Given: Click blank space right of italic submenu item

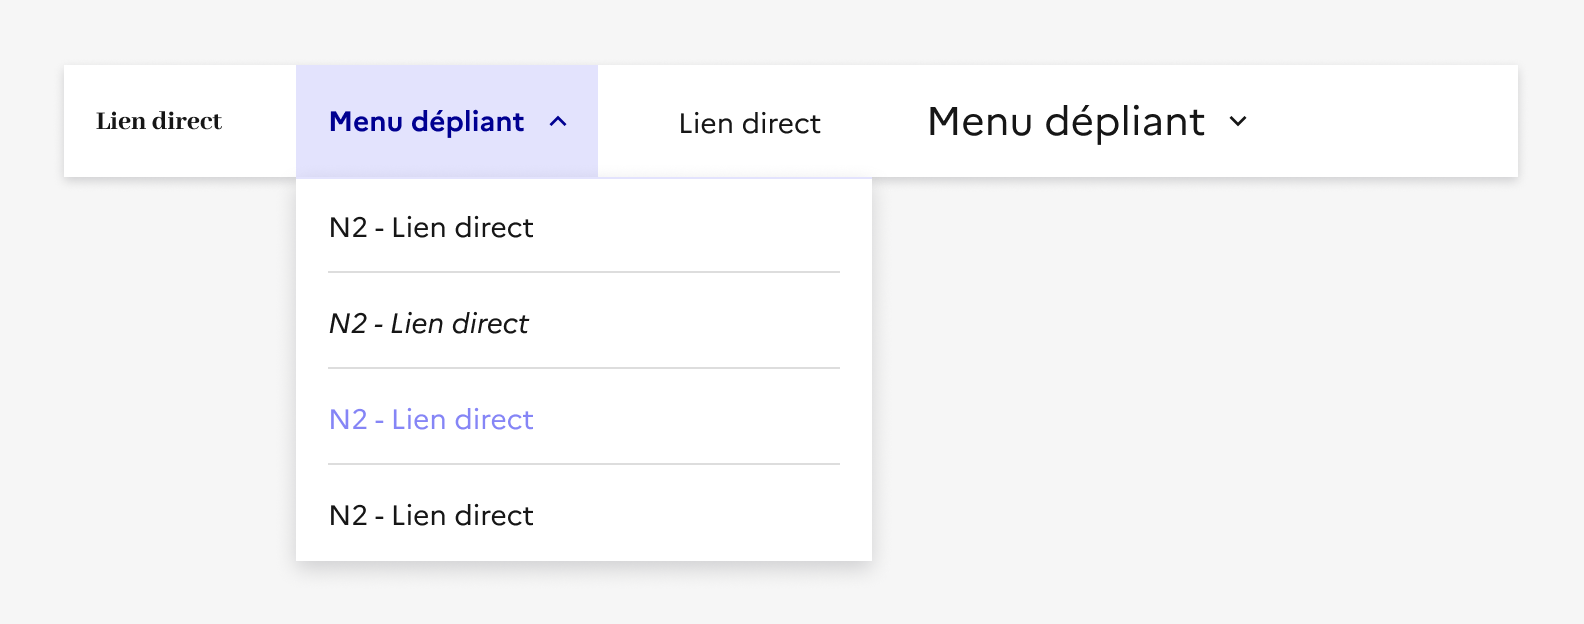Looking at the screenshot, I should tap(700, 324).
